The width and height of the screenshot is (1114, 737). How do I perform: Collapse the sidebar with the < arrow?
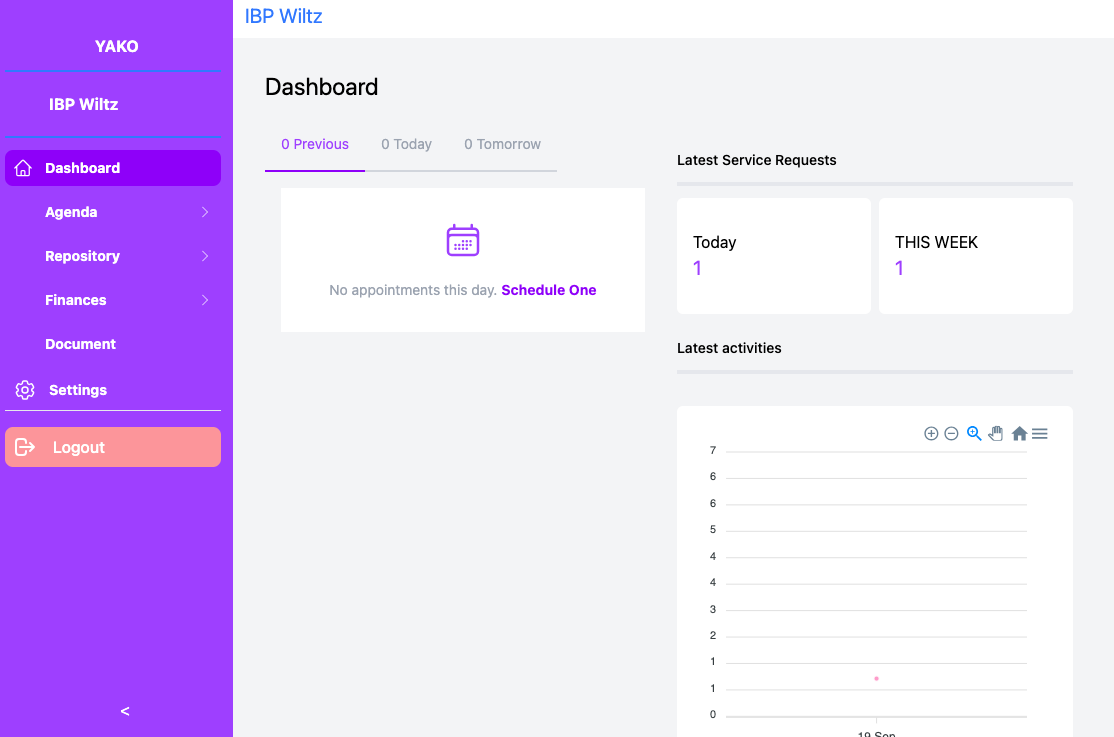point(125,711)
